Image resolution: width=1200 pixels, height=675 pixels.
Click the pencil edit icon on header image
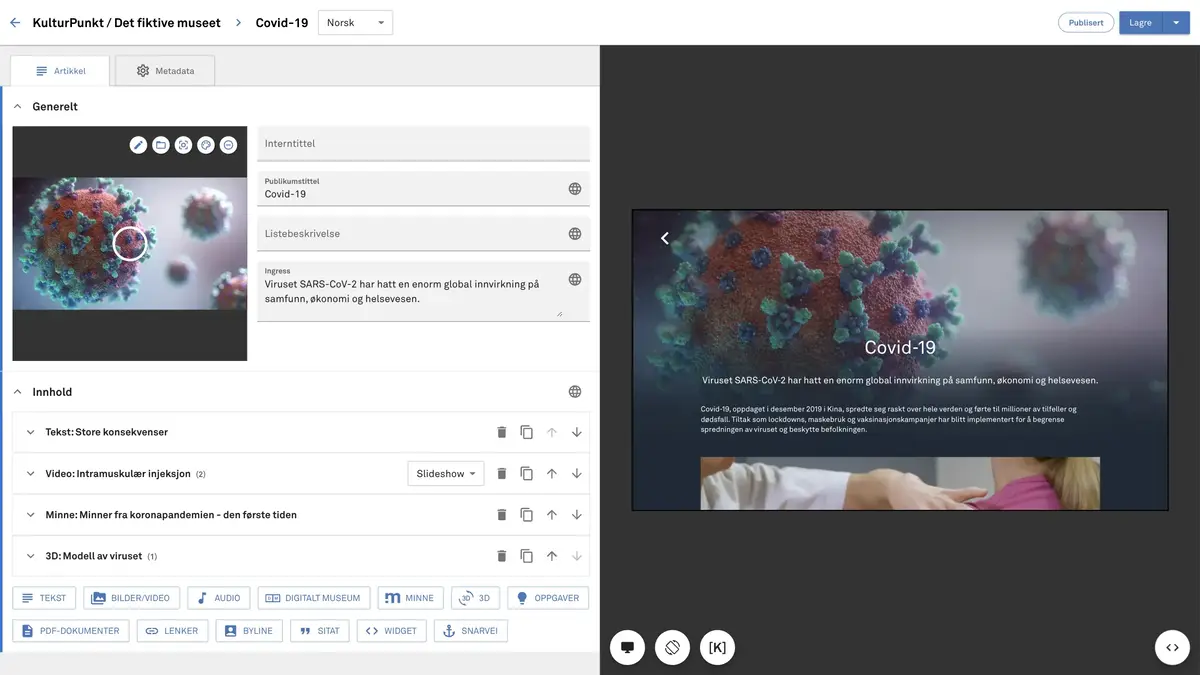(138, 145)
